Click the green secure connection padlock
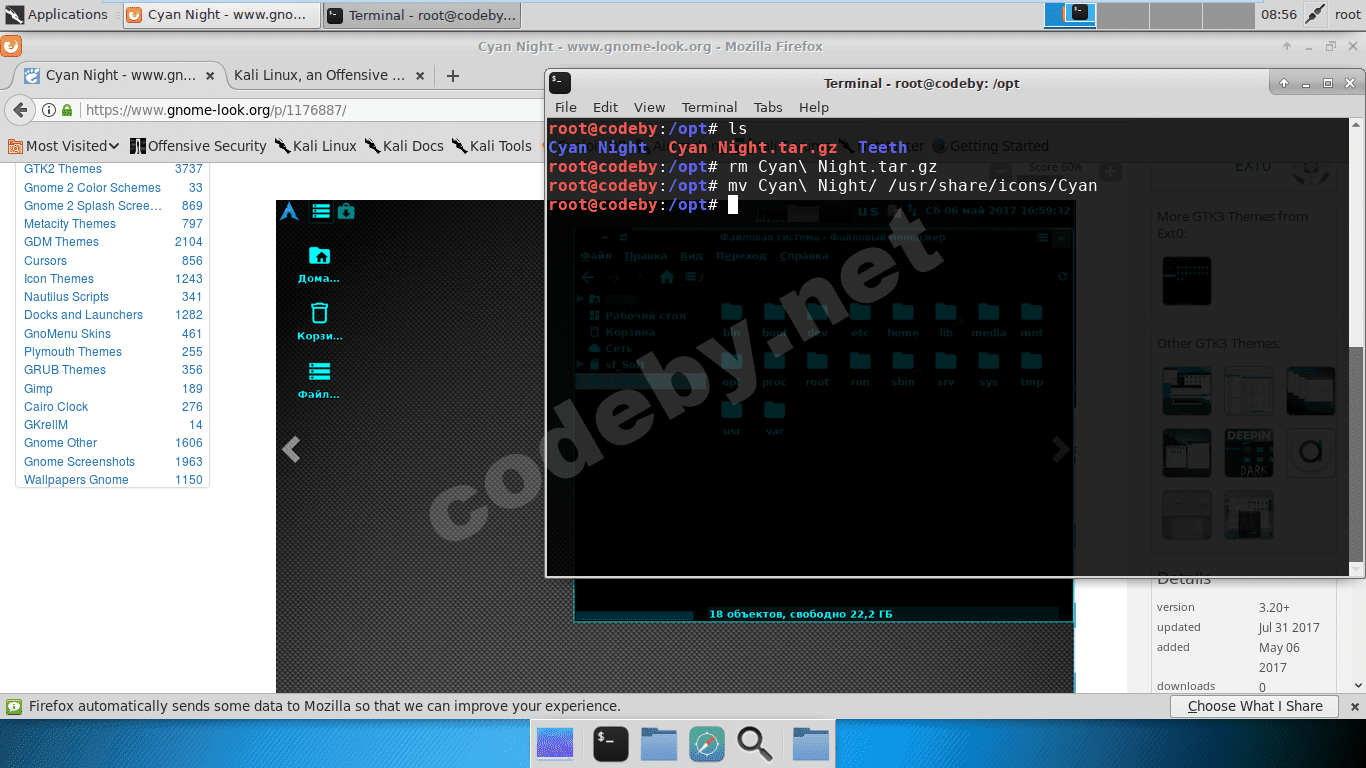This screenshot has height=768, width=1366. [x=67, y=110]
